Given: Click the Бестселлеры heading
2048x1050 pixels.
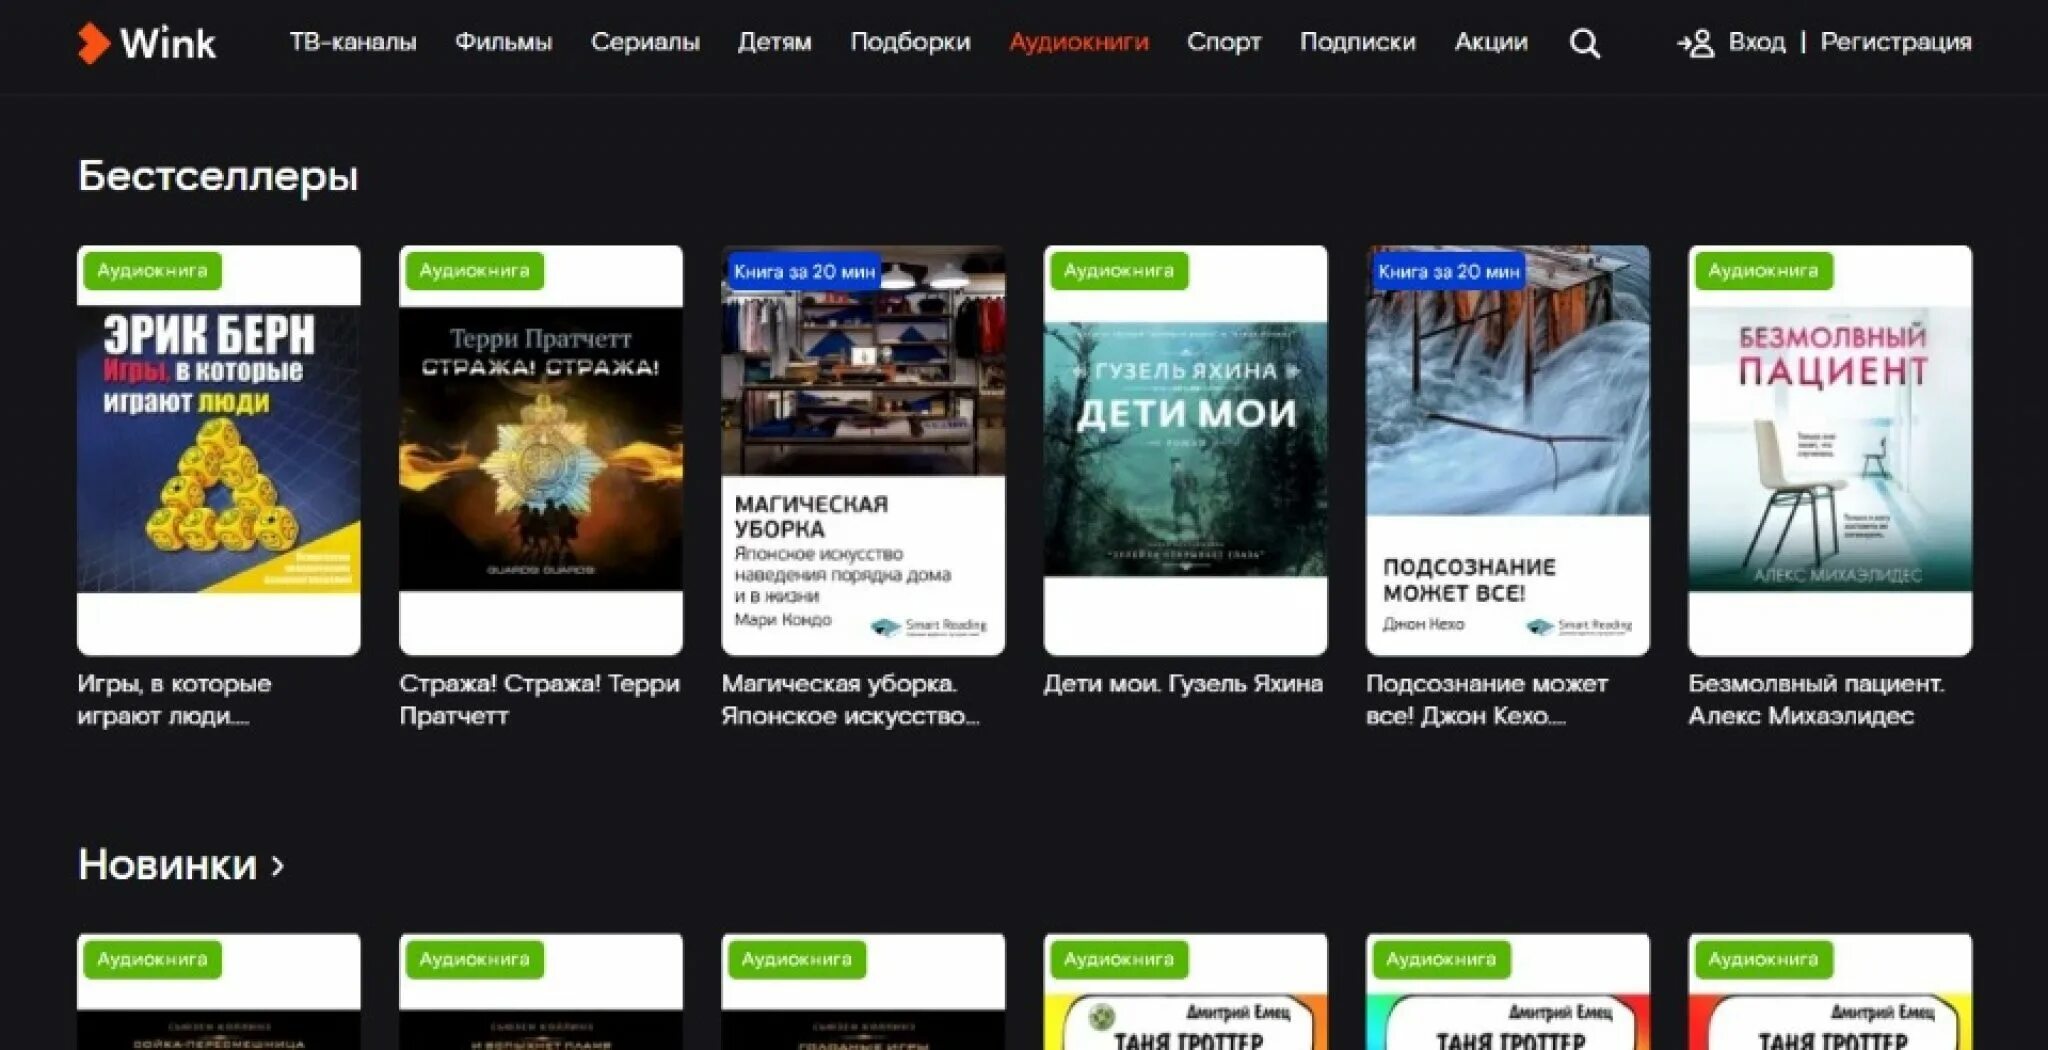Looking at the screenshot, I should [x=218, y=176].
